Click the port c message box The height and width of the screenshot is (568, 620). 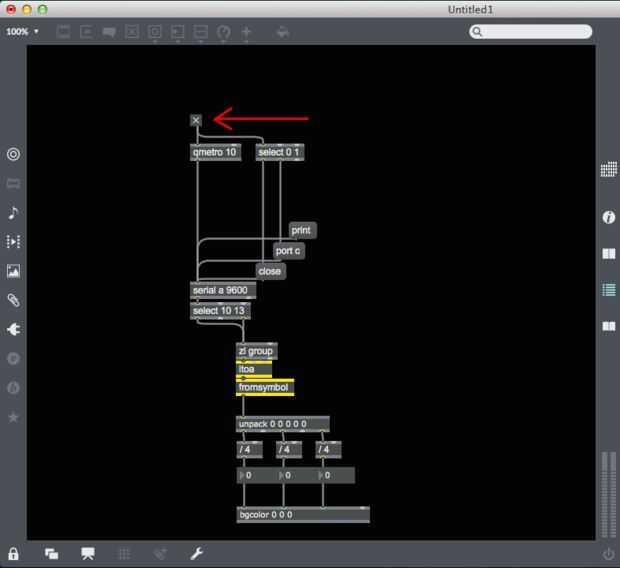tap(289, 251)
